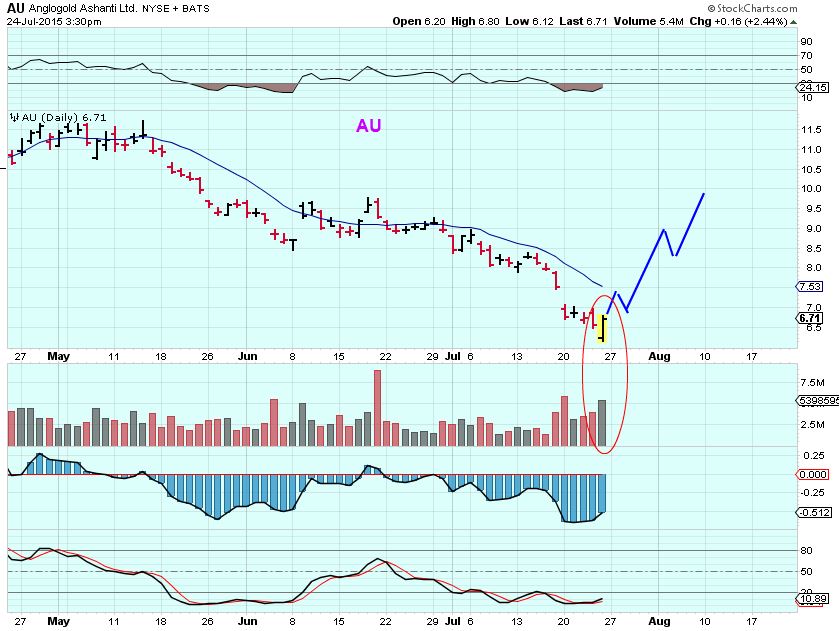
Task: Click the AU ticker symbol in header
Action: [16, 7]
